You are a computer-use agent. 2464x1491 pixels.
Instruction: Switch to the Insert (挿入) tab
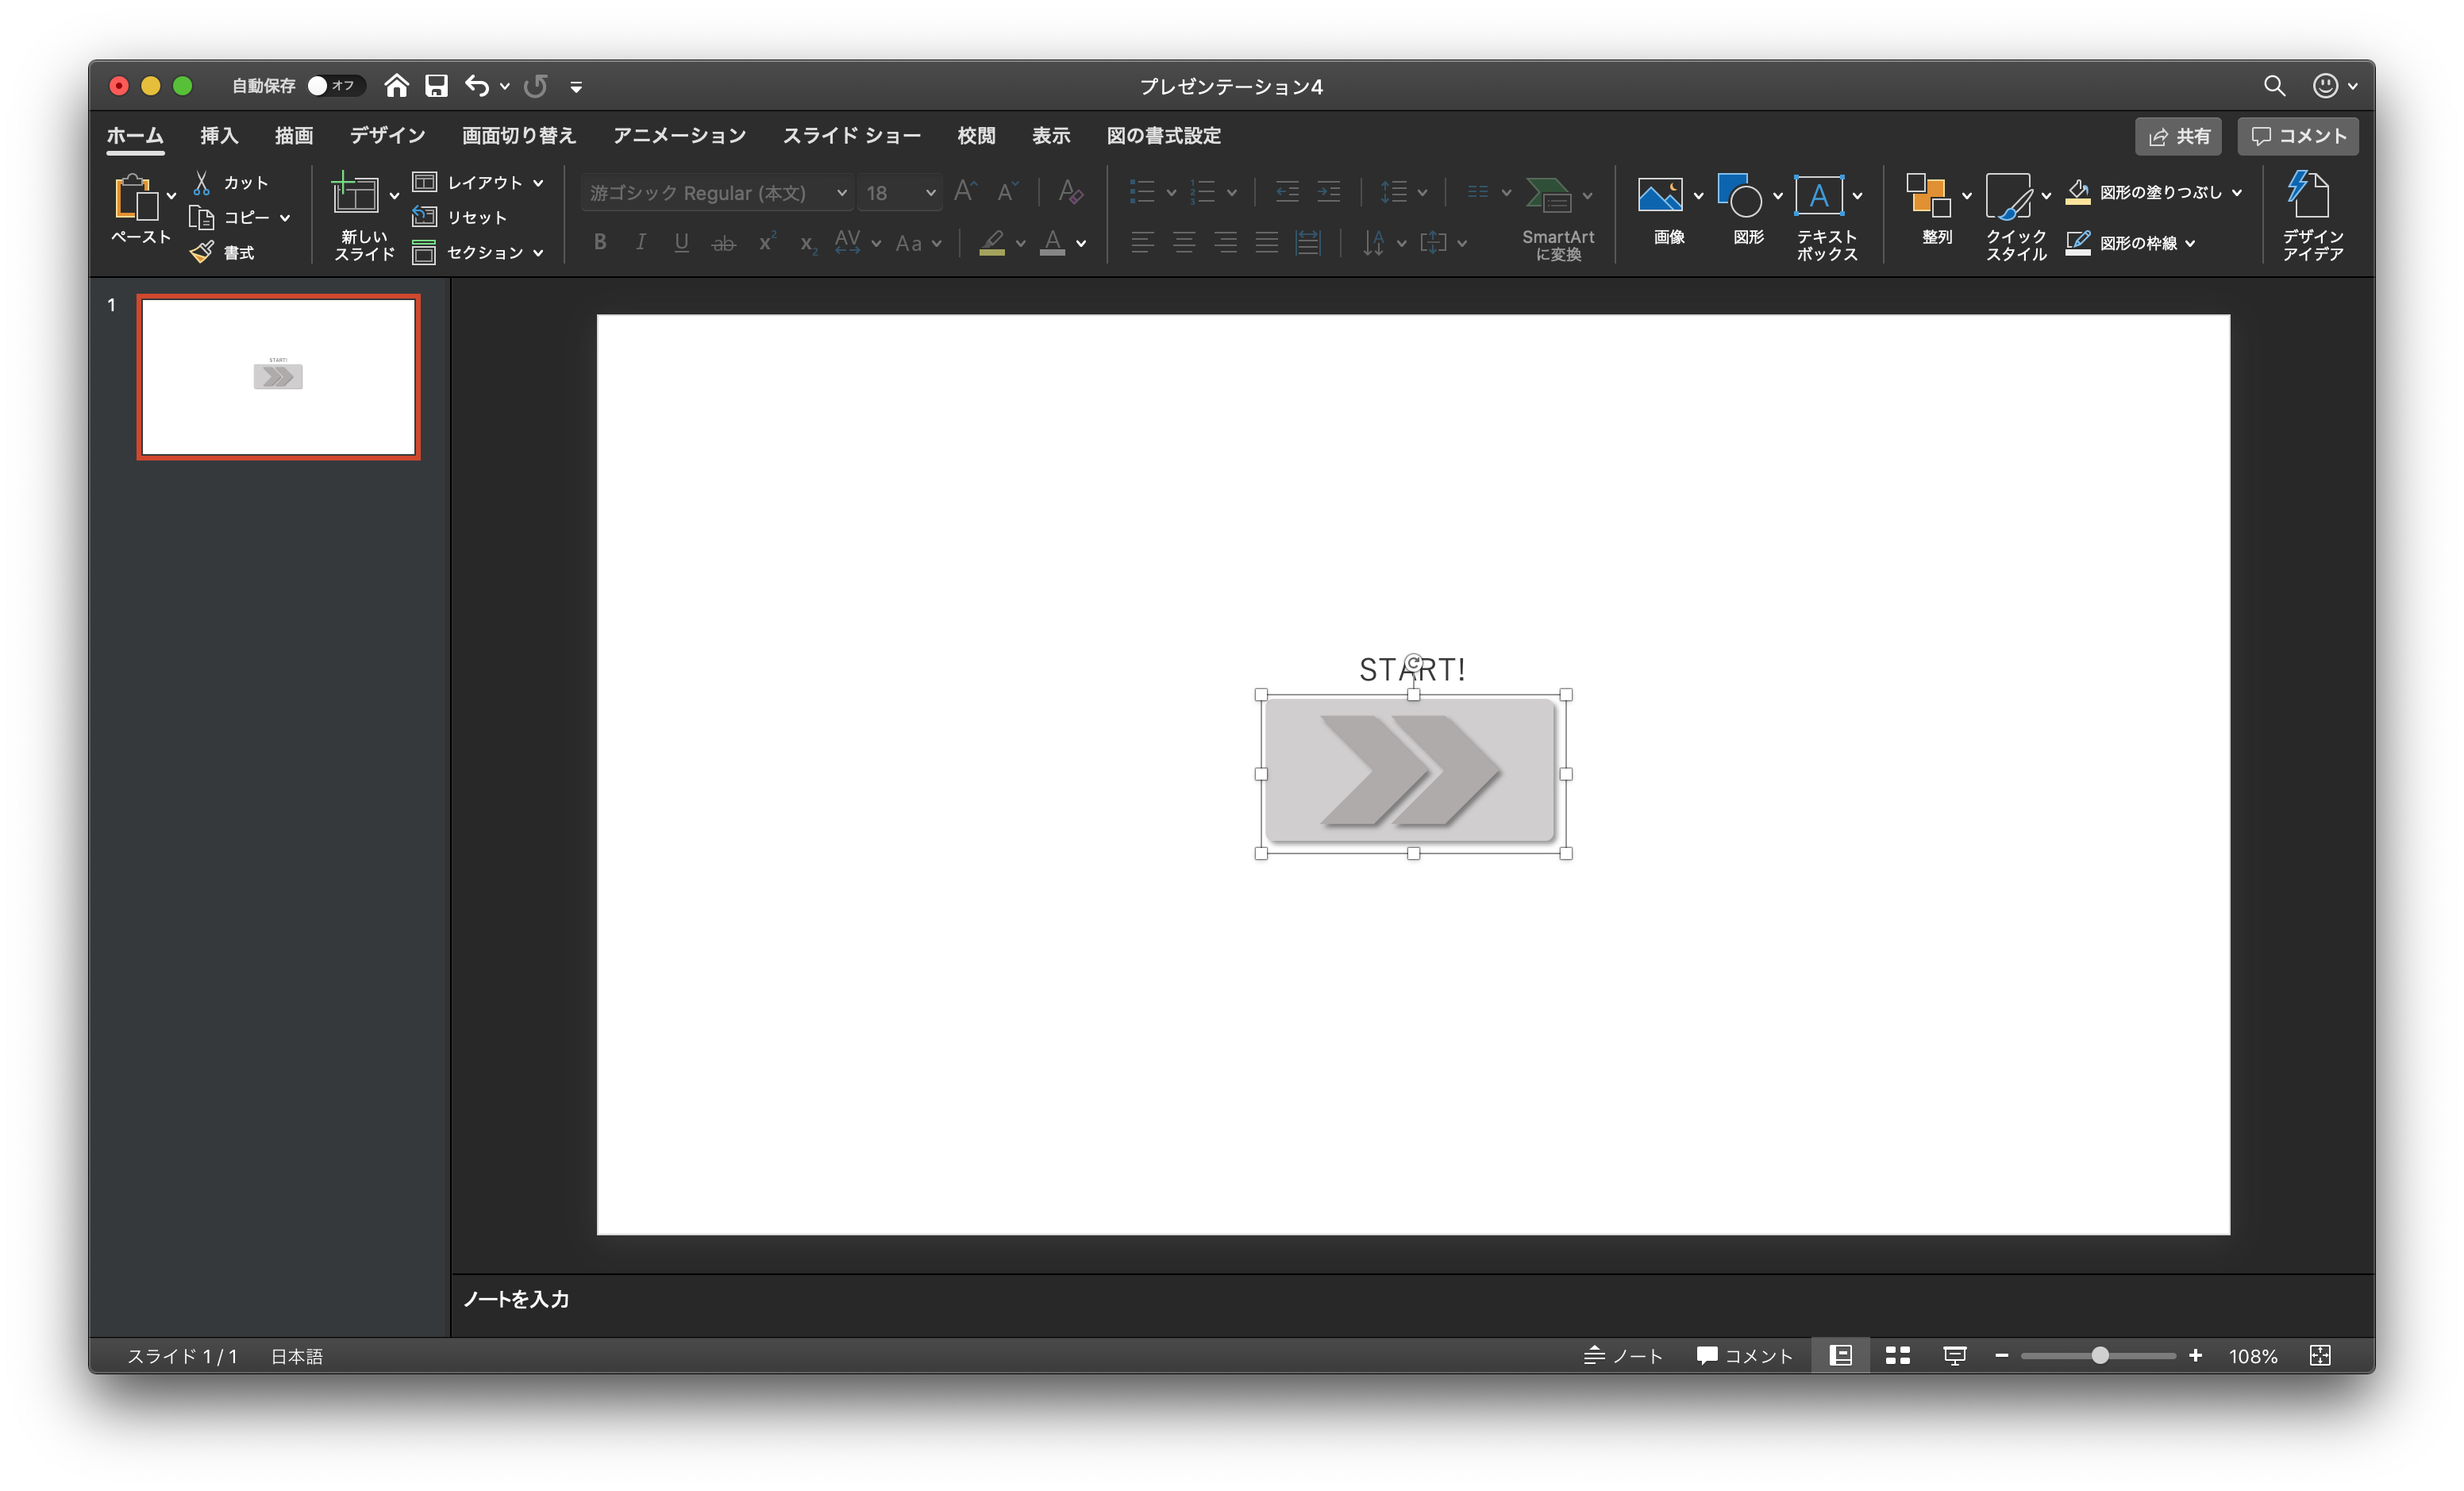(x=218, y=136)
